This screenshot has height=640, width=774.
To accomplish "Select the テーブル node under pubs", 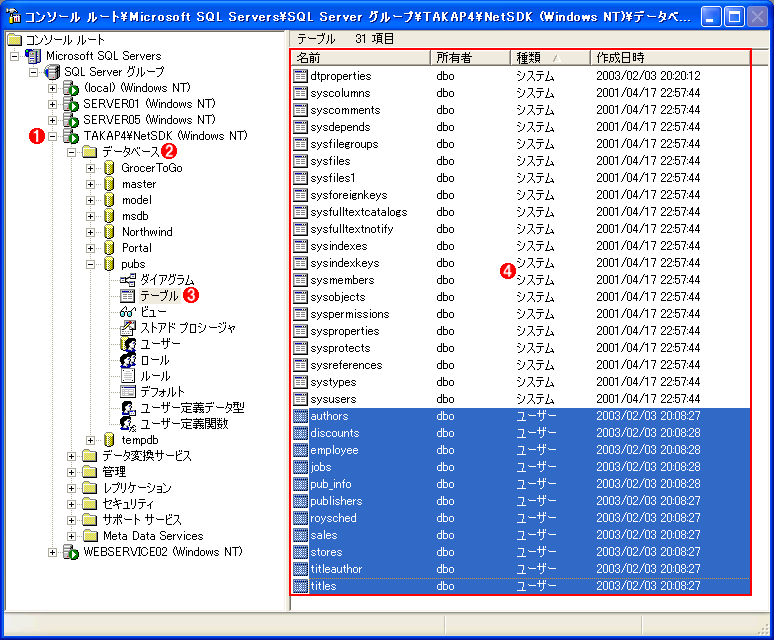I will [159, 296].
